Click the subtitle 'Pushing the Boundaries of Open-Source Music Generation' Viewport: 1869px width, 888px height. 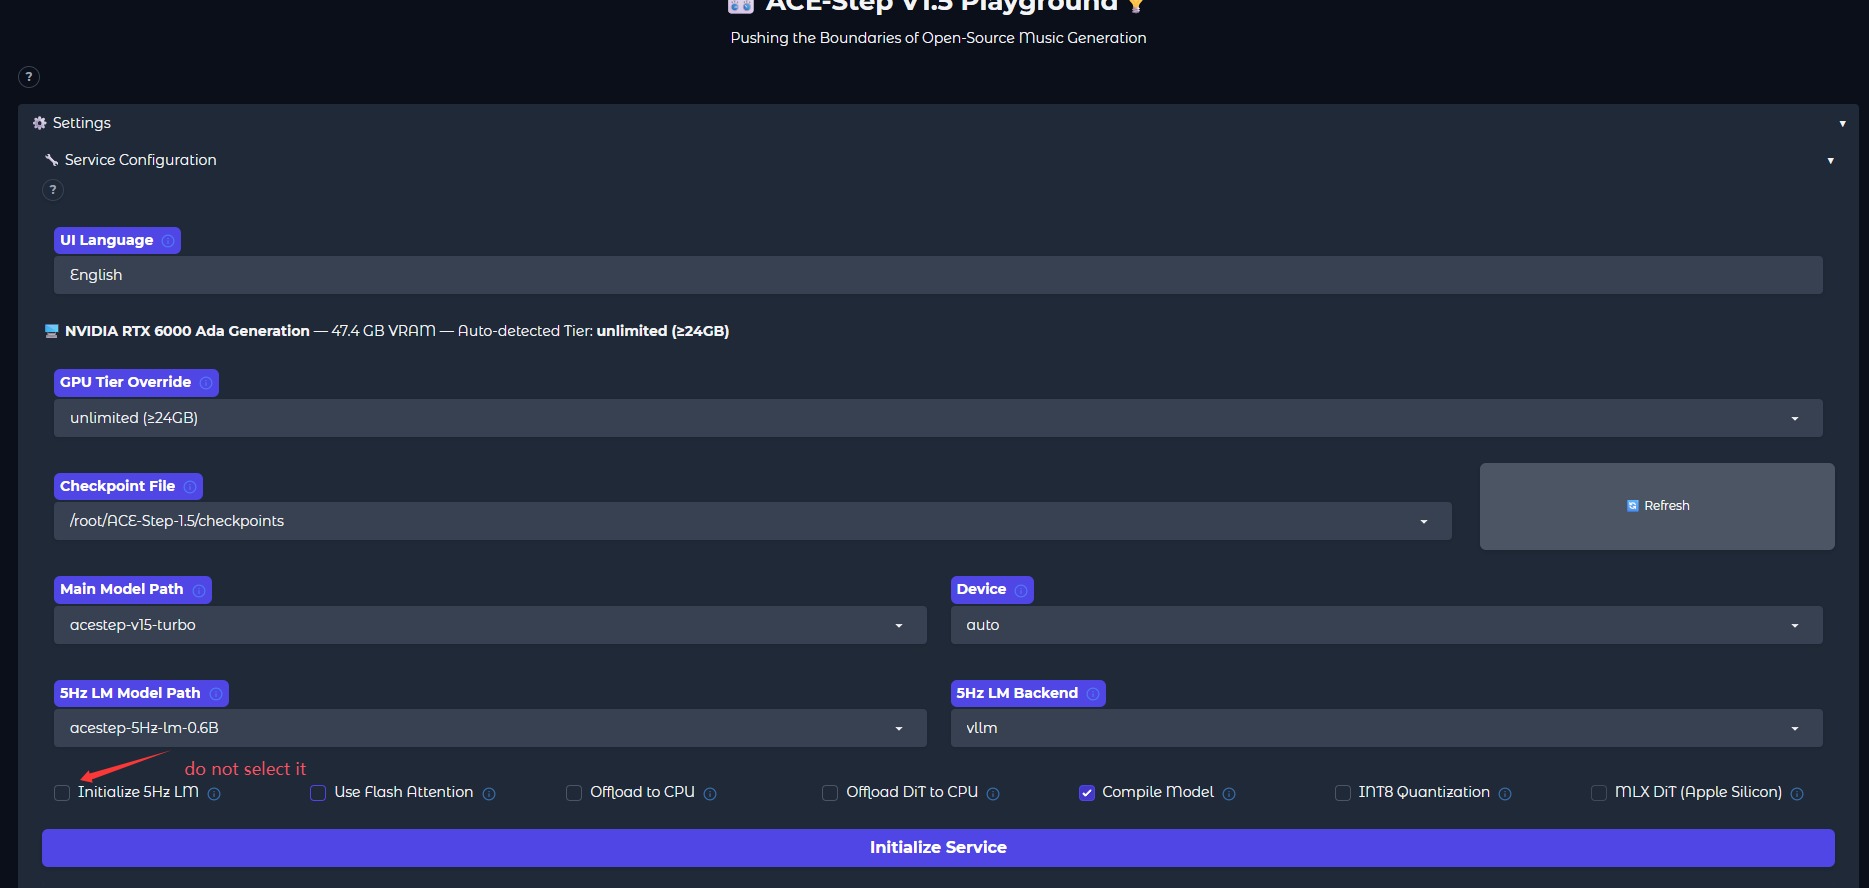coord(938,38)
